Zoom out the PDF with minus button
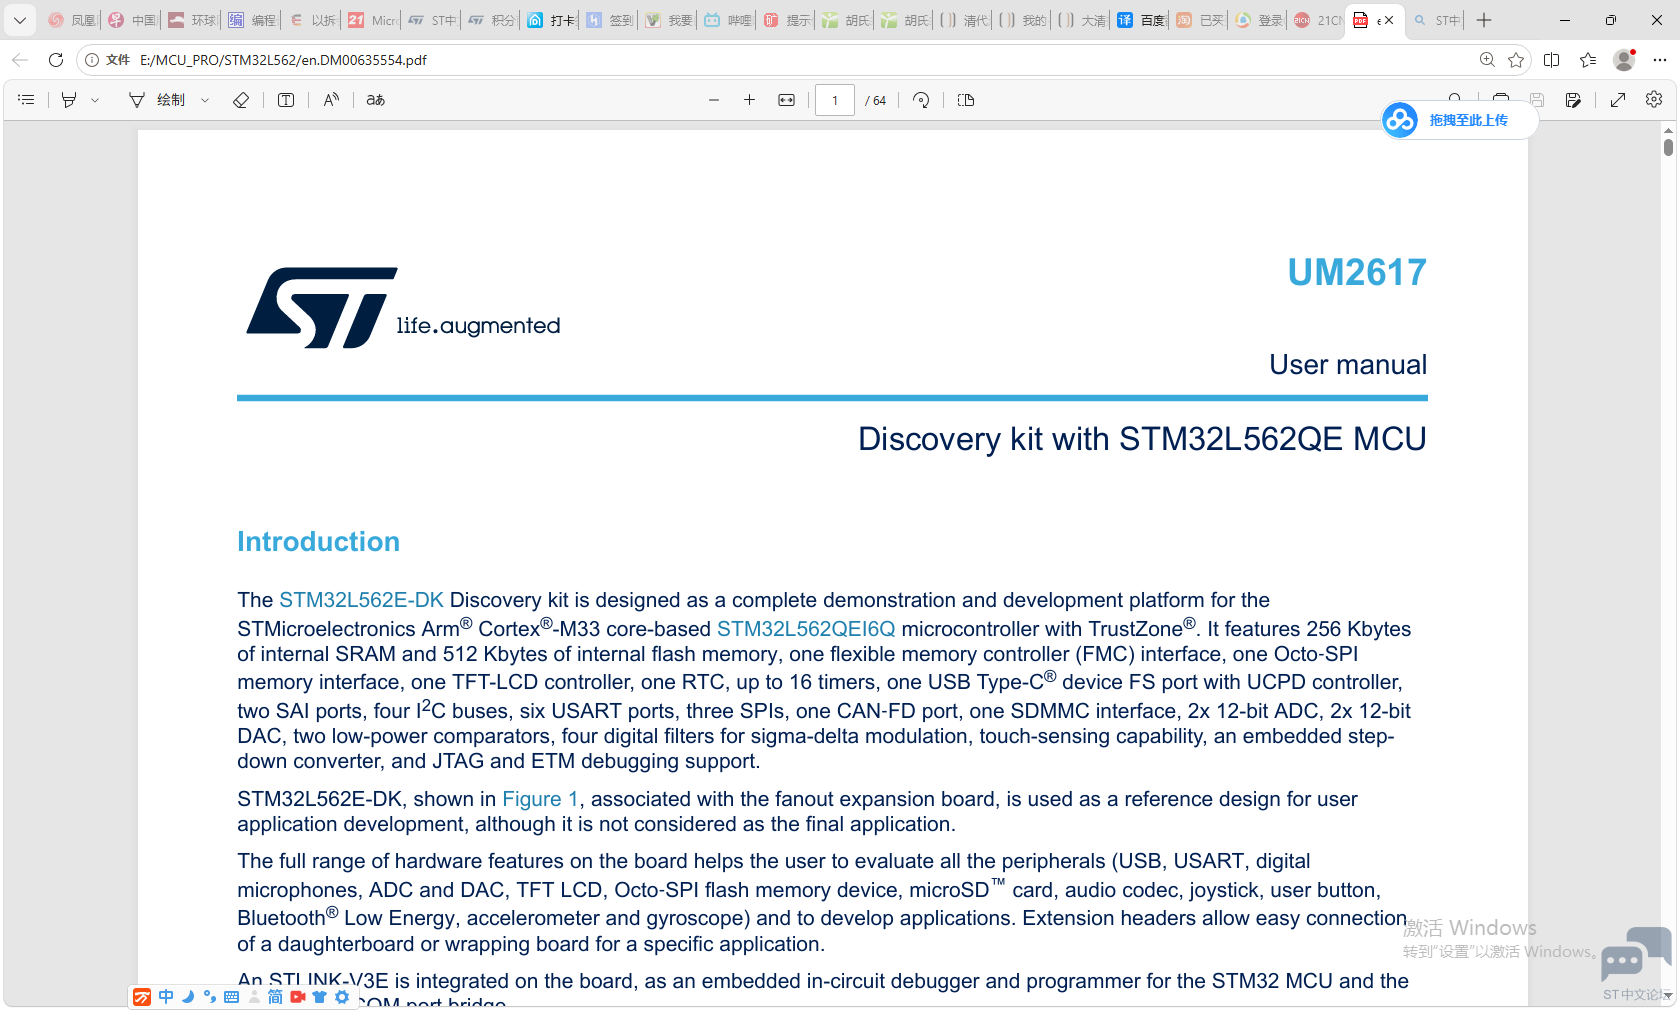 (x=714, y=100)
